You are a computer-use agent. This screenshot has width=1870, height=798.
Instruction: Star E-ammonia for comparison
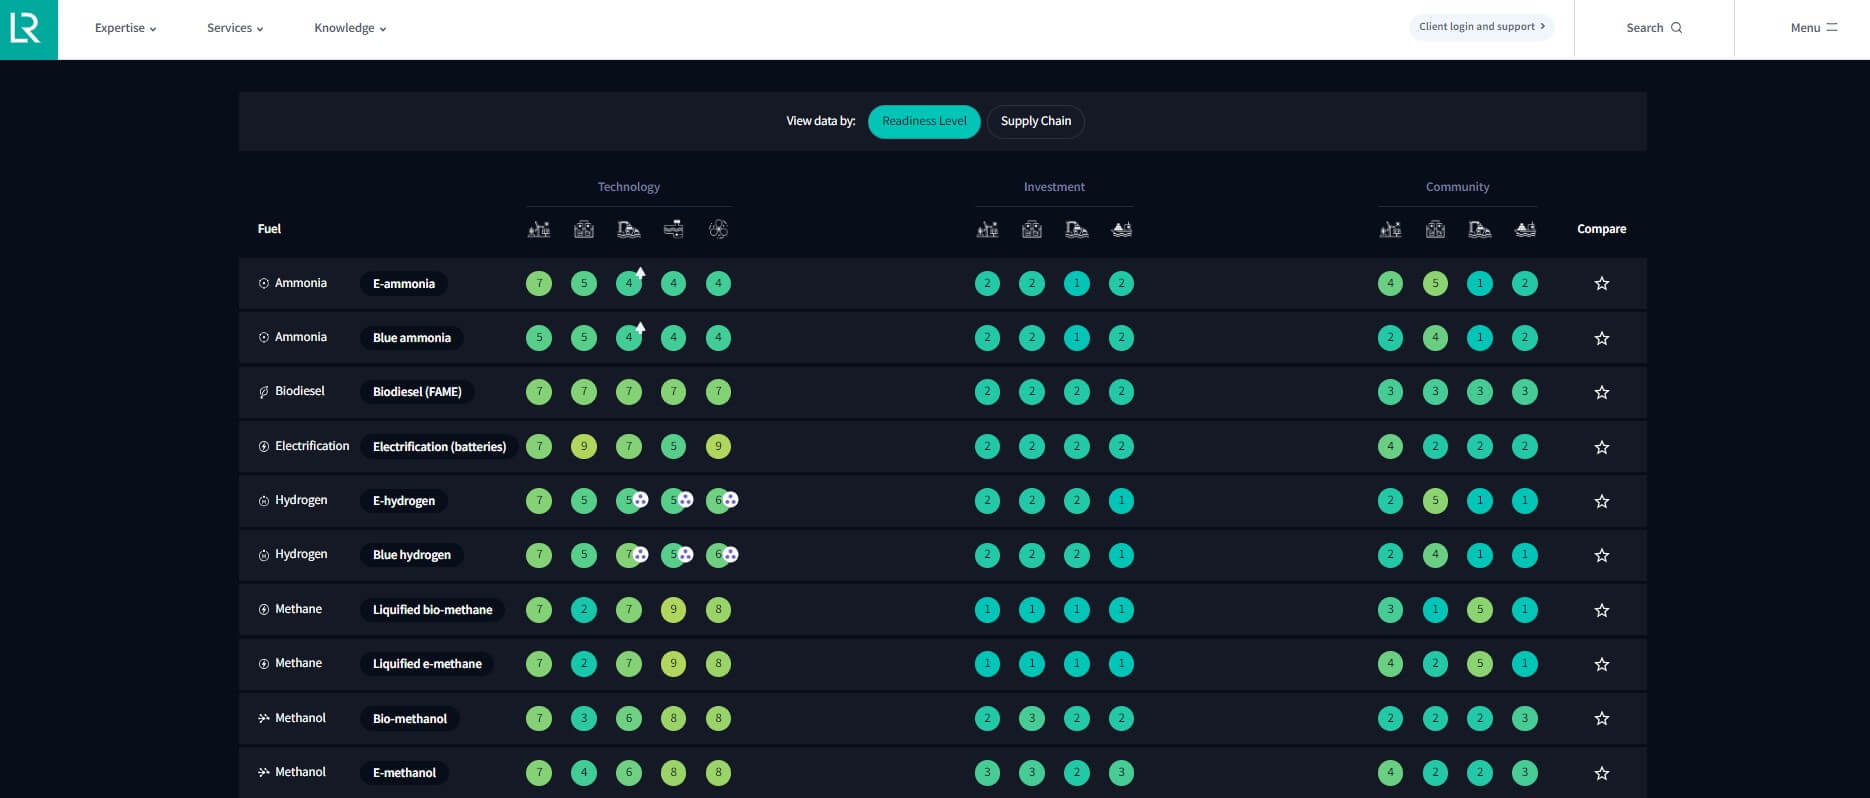[x=1601, y=284]
